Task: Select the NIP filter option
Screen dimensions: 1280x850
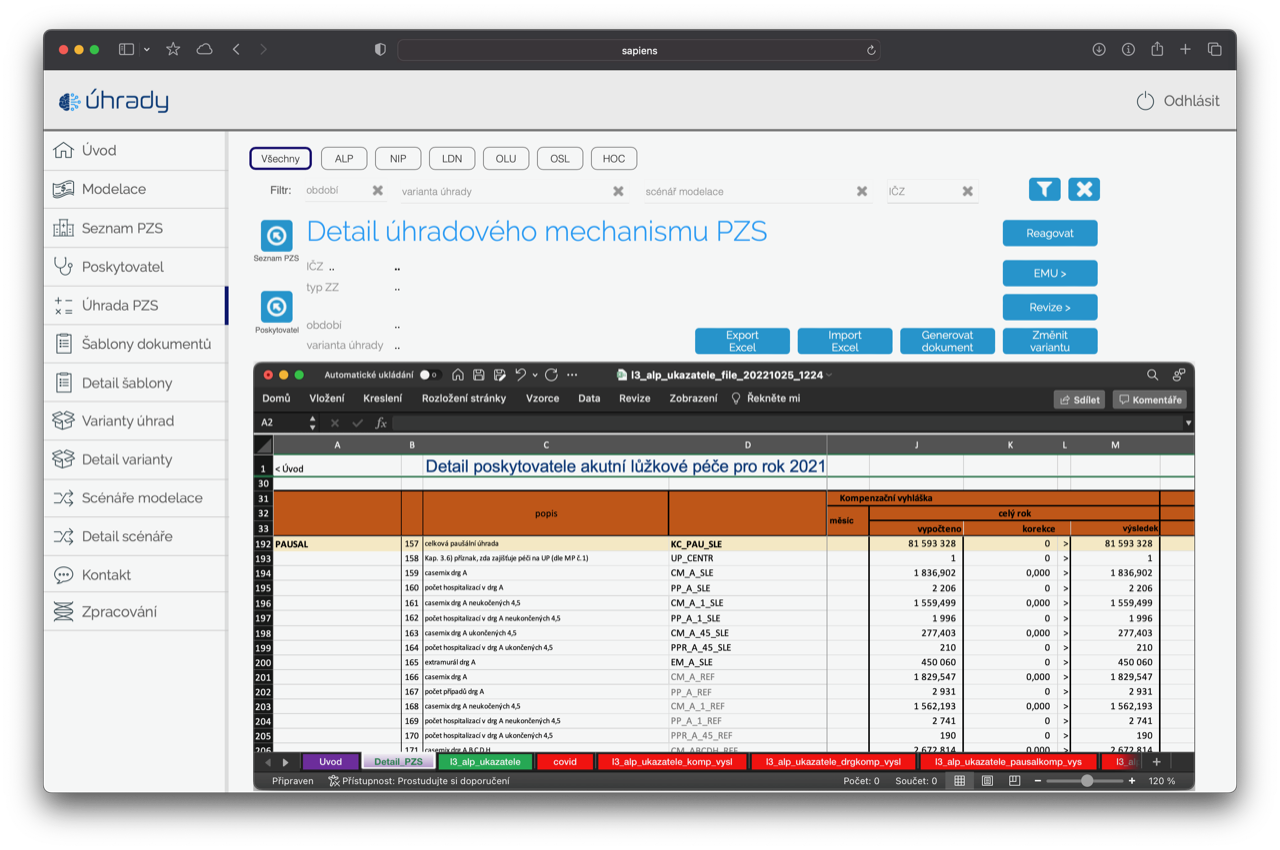Action: 398,159
